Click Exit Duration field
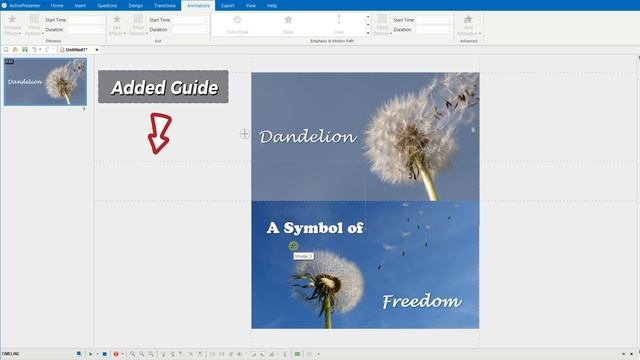This screenshot has width=640, height=360. tap(190, 29)
